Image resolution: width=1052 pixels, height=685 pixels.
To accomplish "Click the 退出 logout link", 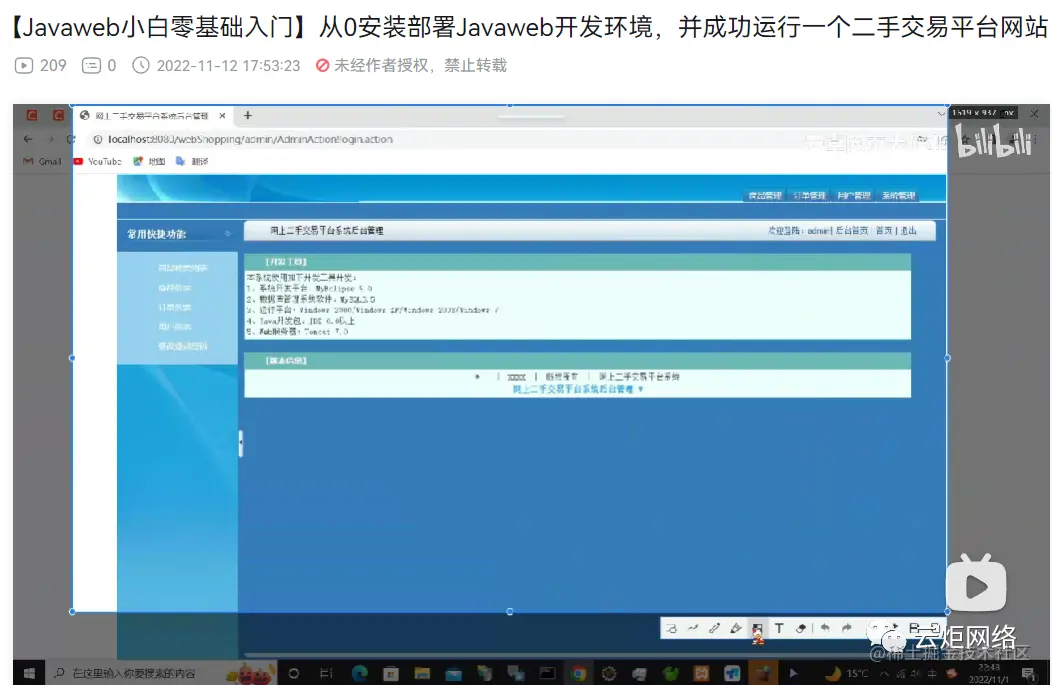I will [x=909, y=230].
